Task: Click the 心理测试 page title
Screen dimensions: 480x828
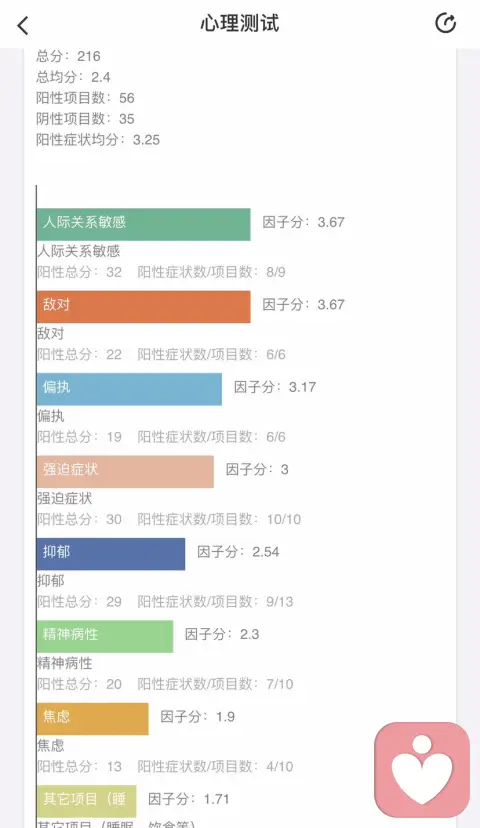Action: click(x=240, y=24)
